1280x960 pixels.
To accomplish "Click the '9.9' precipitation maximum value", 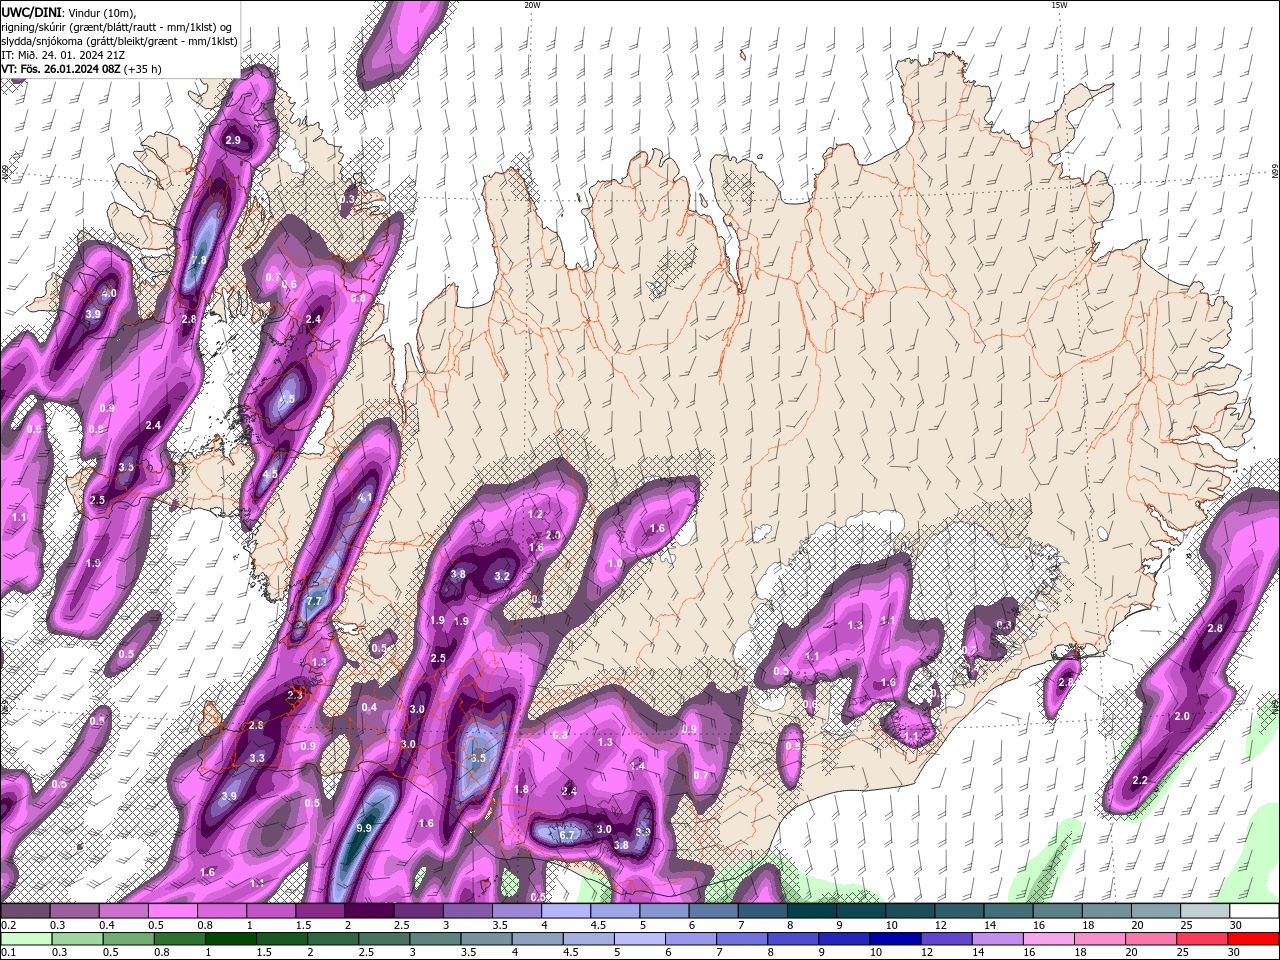I will 364,829.
